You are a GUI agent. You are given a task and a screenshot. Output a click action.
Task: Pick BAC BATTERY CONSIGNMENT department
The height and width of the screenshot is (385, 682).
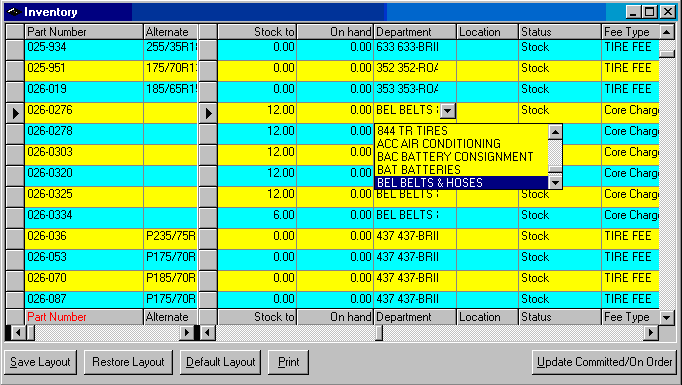[x=461, y=157]
